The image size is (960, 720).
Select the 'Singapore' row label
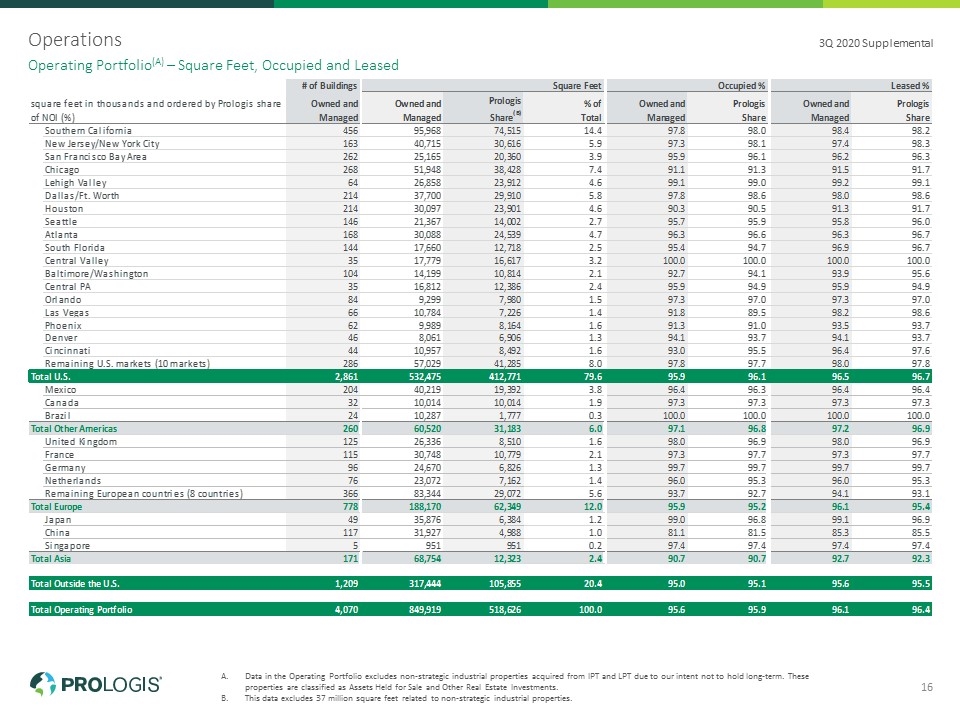click(67, 546)
